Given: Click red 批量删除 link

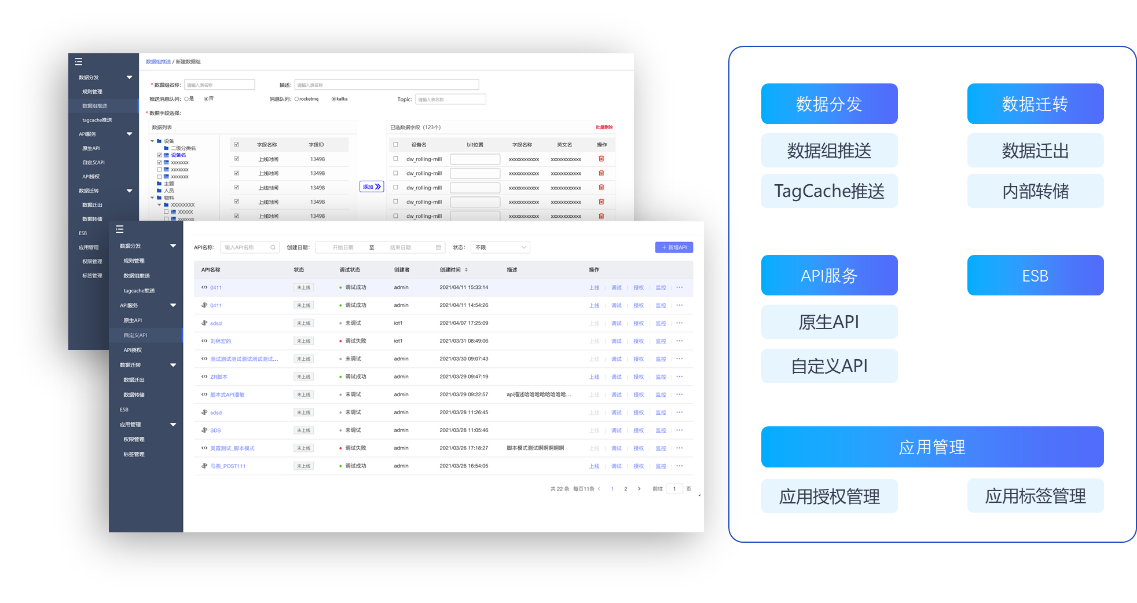Looking at the screenshot, I should coord(604,127).
